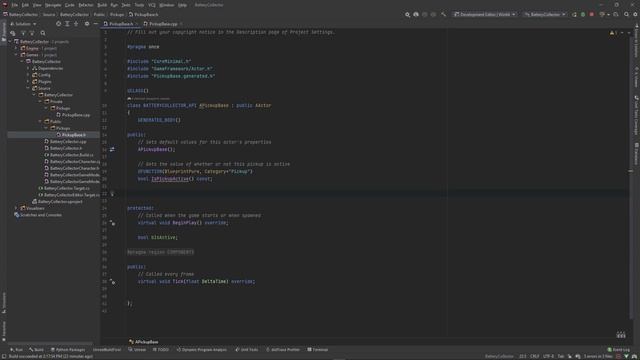Select PickupBase.cpp in the solution tree
Viewport: 640px width, 360px height.
(x=76, y=115)
